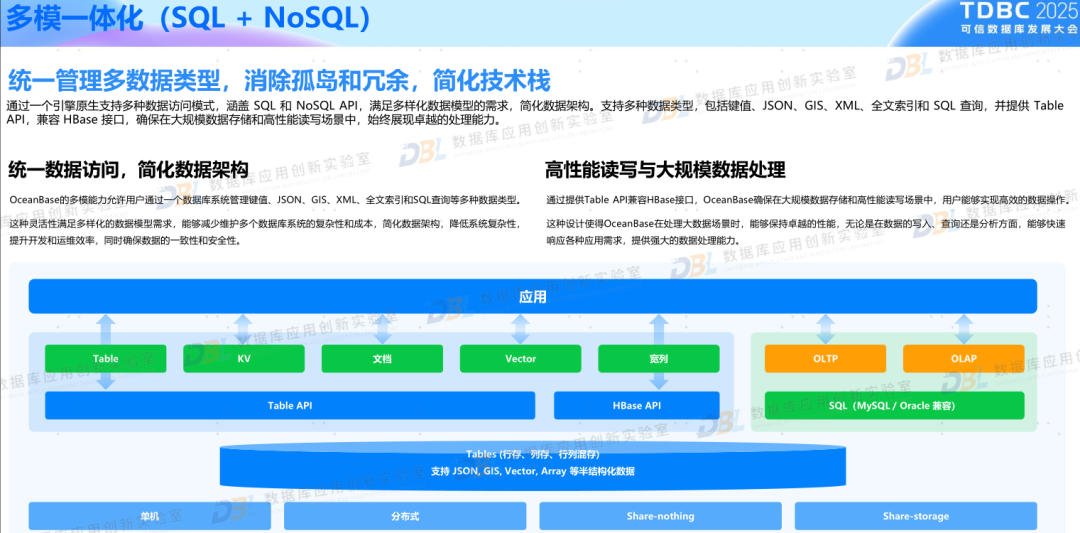Click the blue Table API bar

[290, 405]
